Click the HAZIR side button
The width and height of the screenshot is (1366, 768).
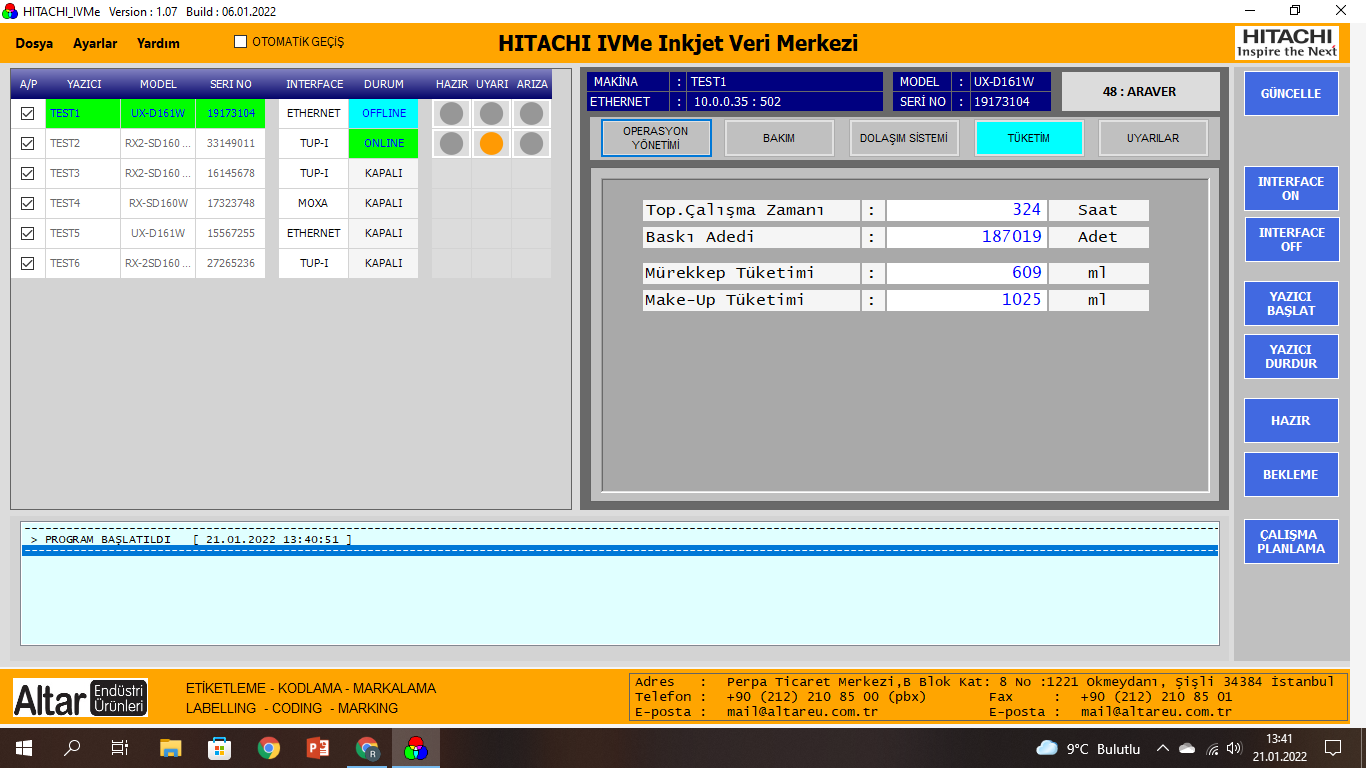[1291, 420]
